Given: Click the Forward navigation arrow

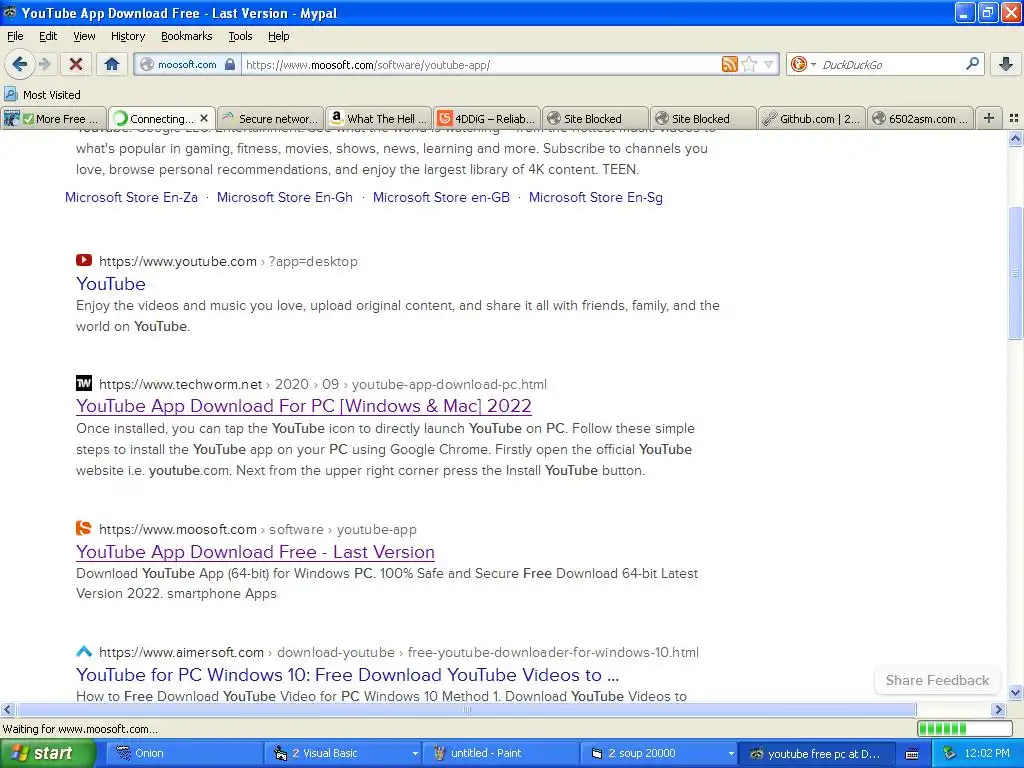Looking at the screenshot, I should (44, 64).
